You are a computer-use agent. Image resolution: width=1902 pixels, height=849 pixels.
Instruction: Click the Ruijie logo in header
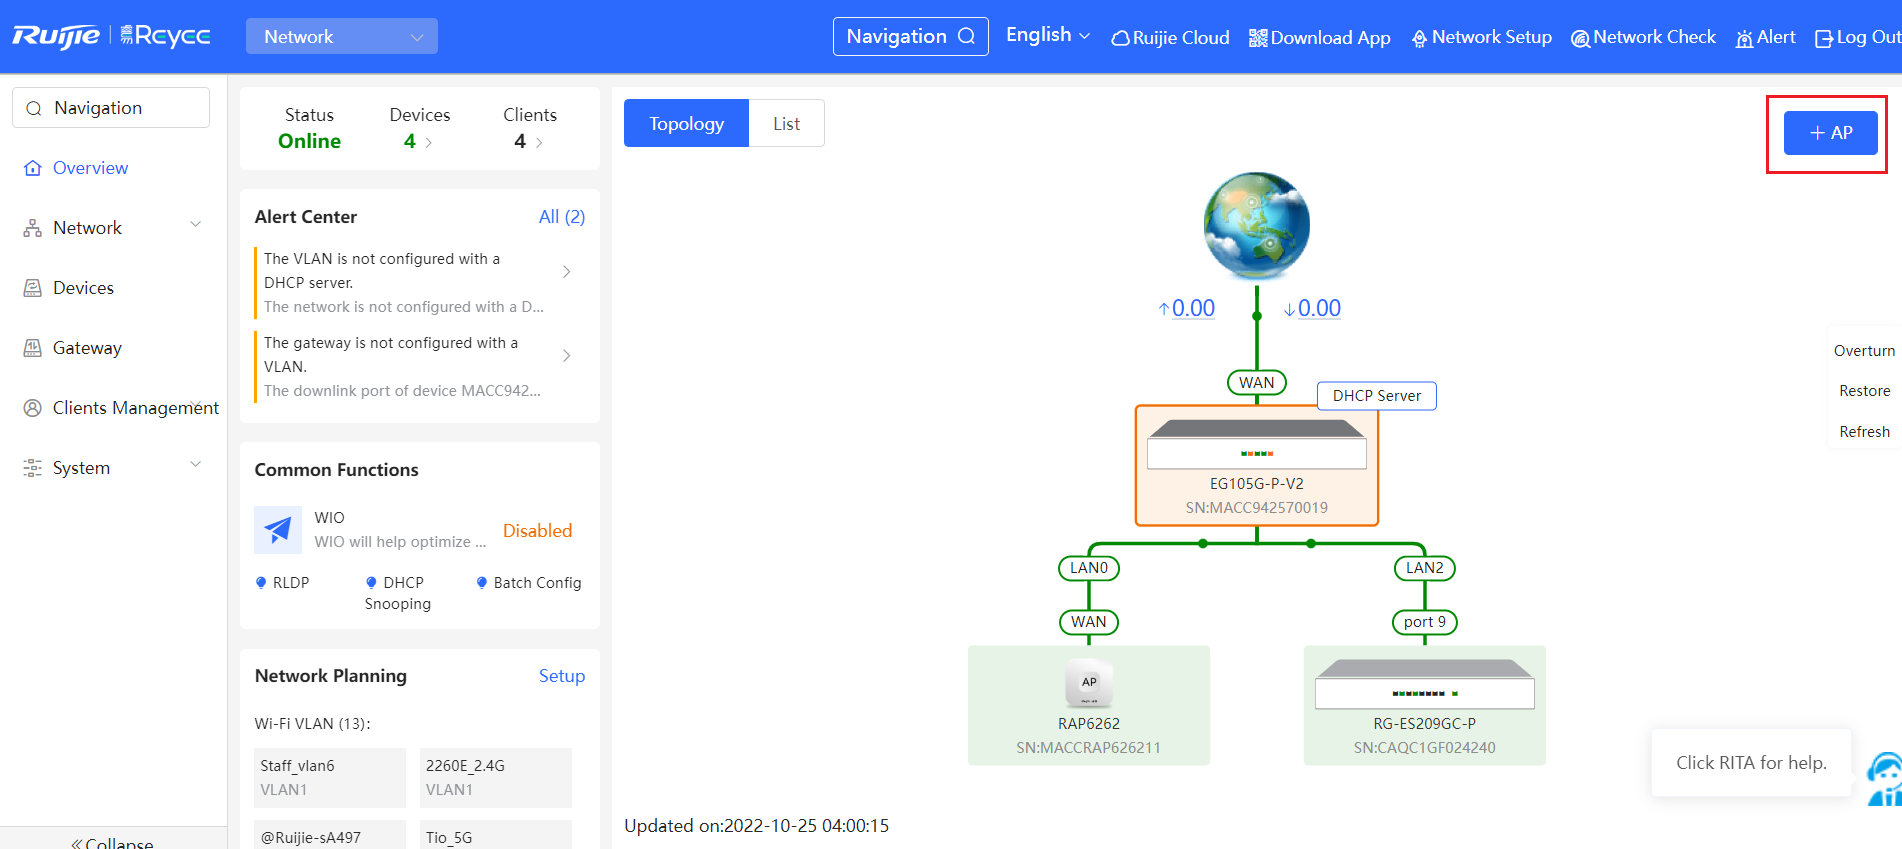(x=56, y=36)
